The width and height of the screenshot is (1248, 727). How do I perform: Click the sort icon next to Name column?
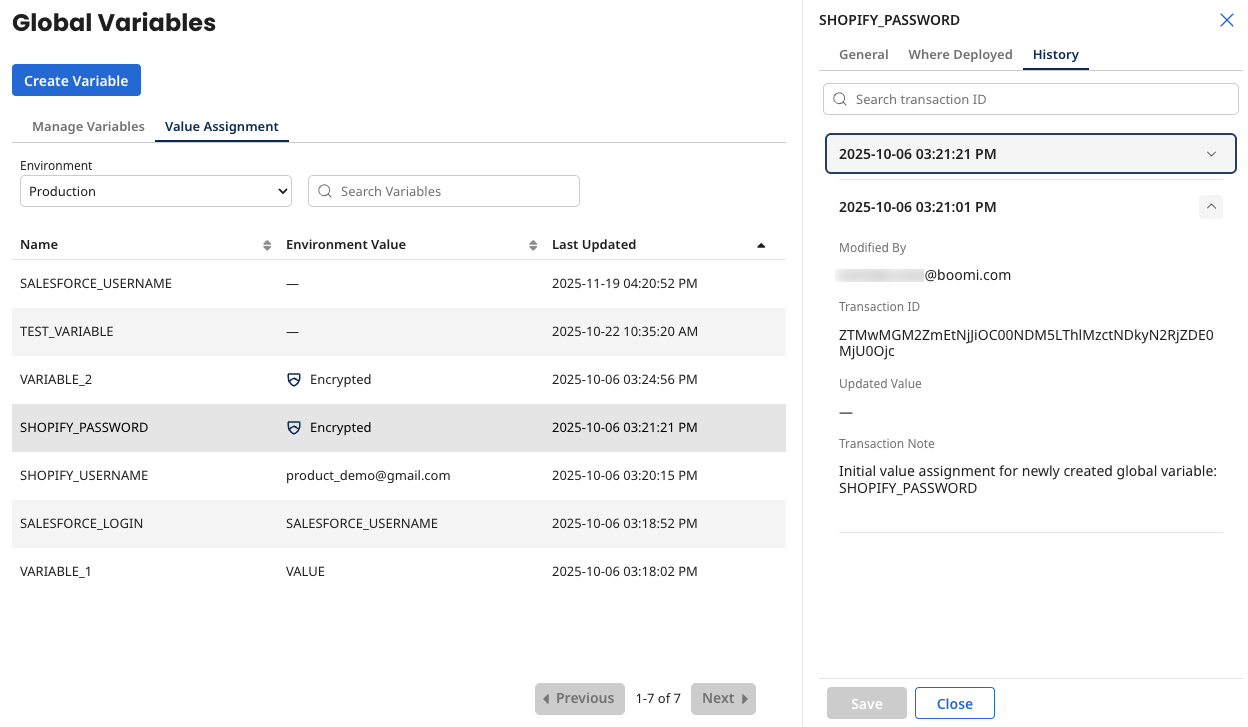point(266,244)
